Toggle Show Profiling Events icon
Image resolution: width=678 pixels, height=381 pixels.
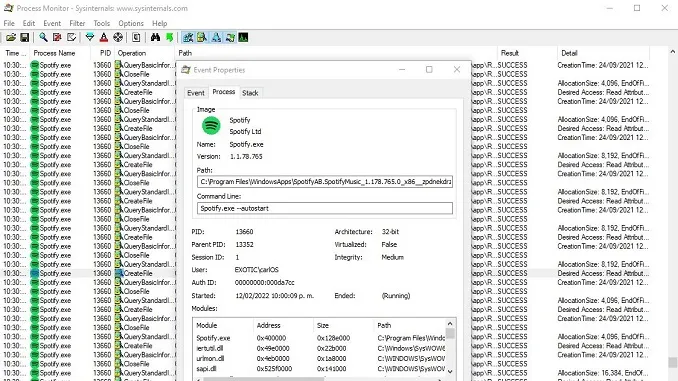pos(243,38)
